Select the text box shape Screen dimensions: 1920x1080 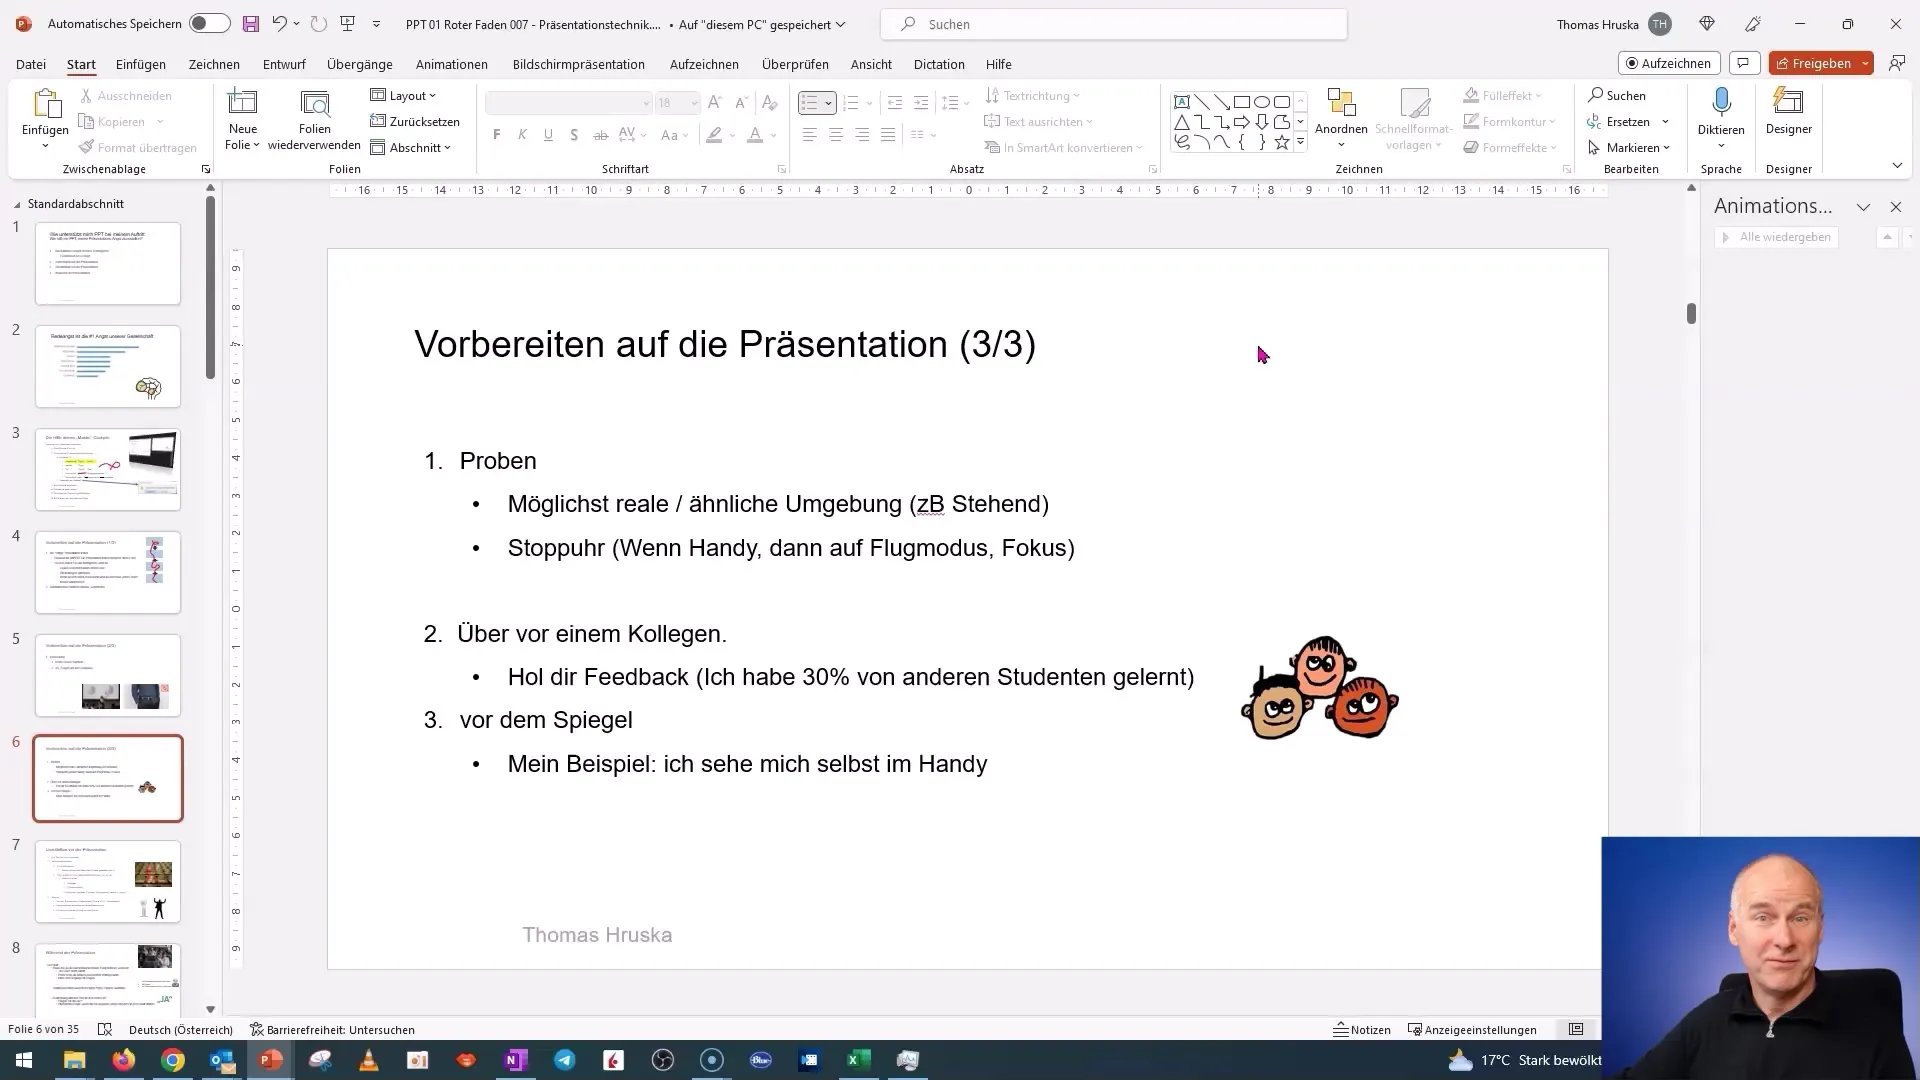coord(1182,102)
